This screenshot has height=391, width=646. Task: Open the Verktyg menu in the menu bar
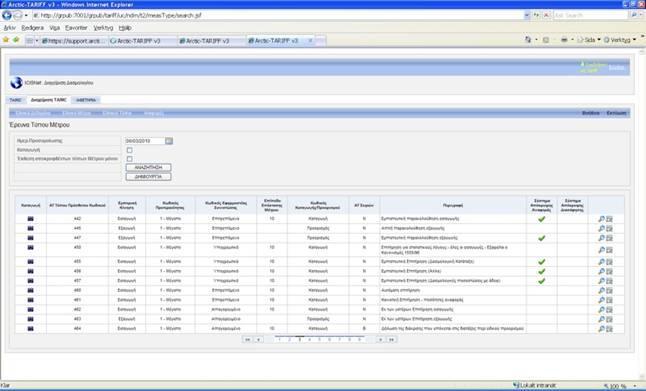coord(103,28)
